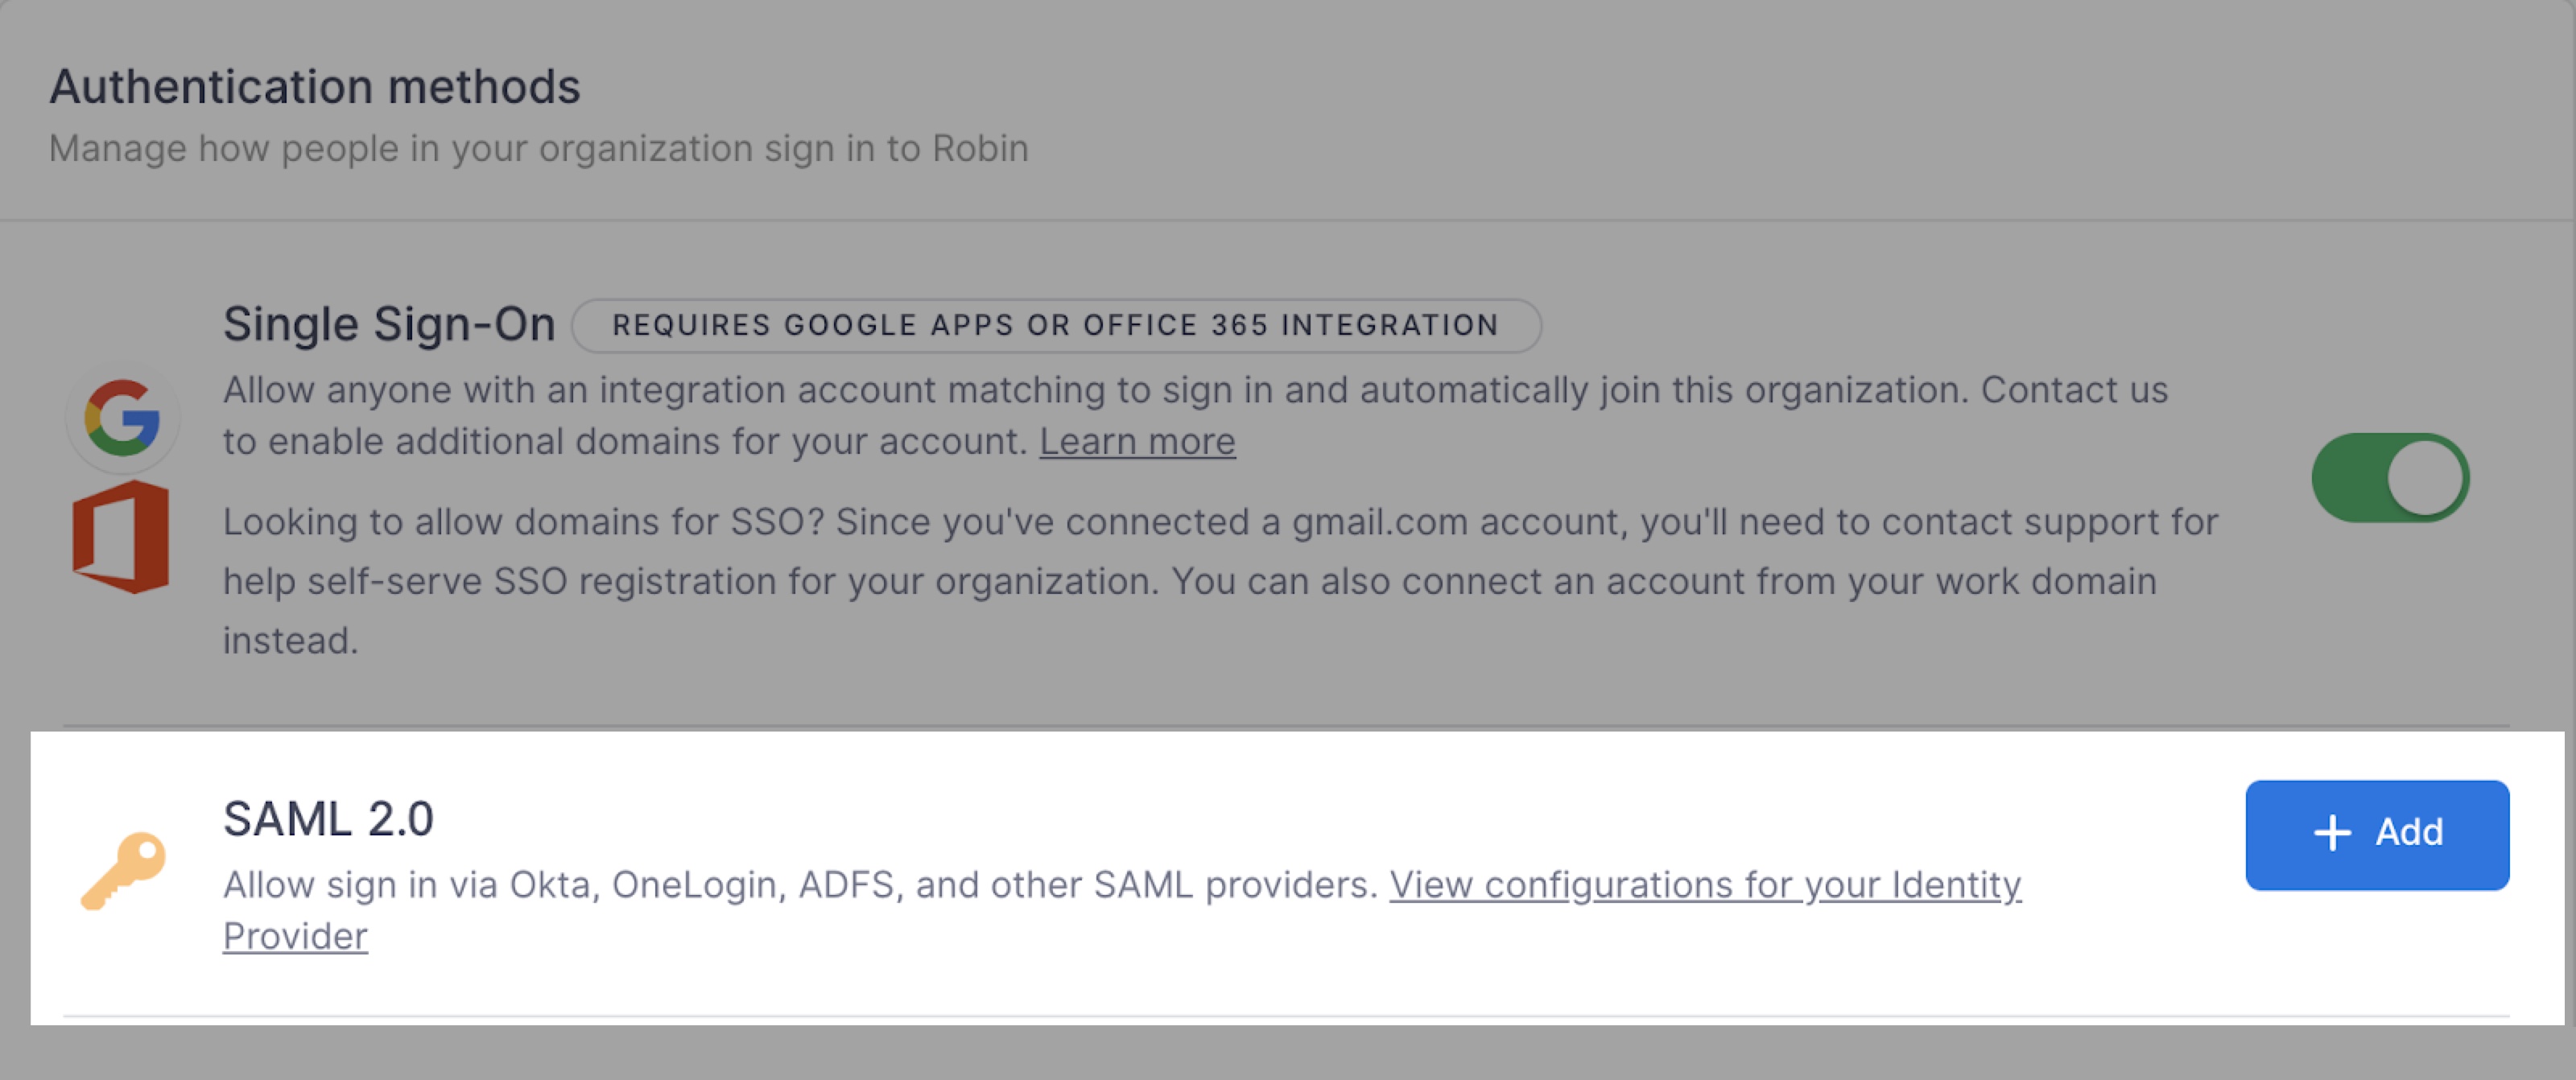
Task: Click the Allow anyone with integration account text
Action: [1195, 415]
